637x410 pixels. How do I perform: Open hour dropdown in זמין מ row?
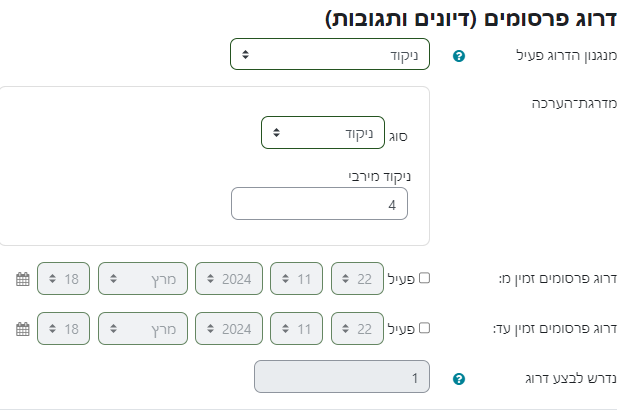pyautogui.click(x=296, y=279)
